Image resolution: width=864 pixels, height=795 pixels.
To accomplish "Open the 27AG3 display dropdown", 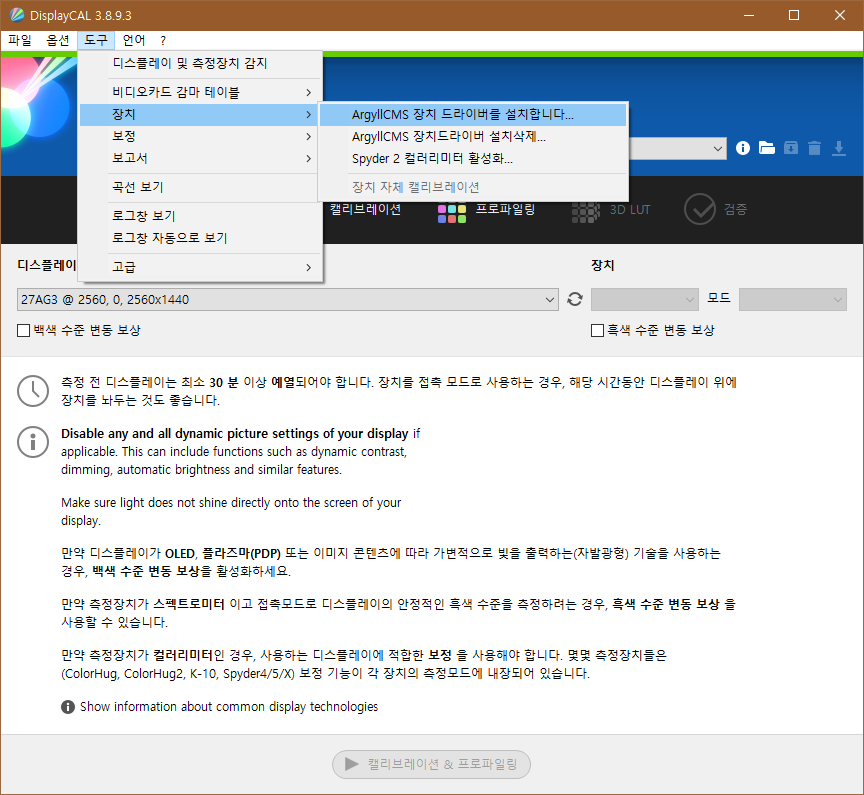I will [287, 299].
